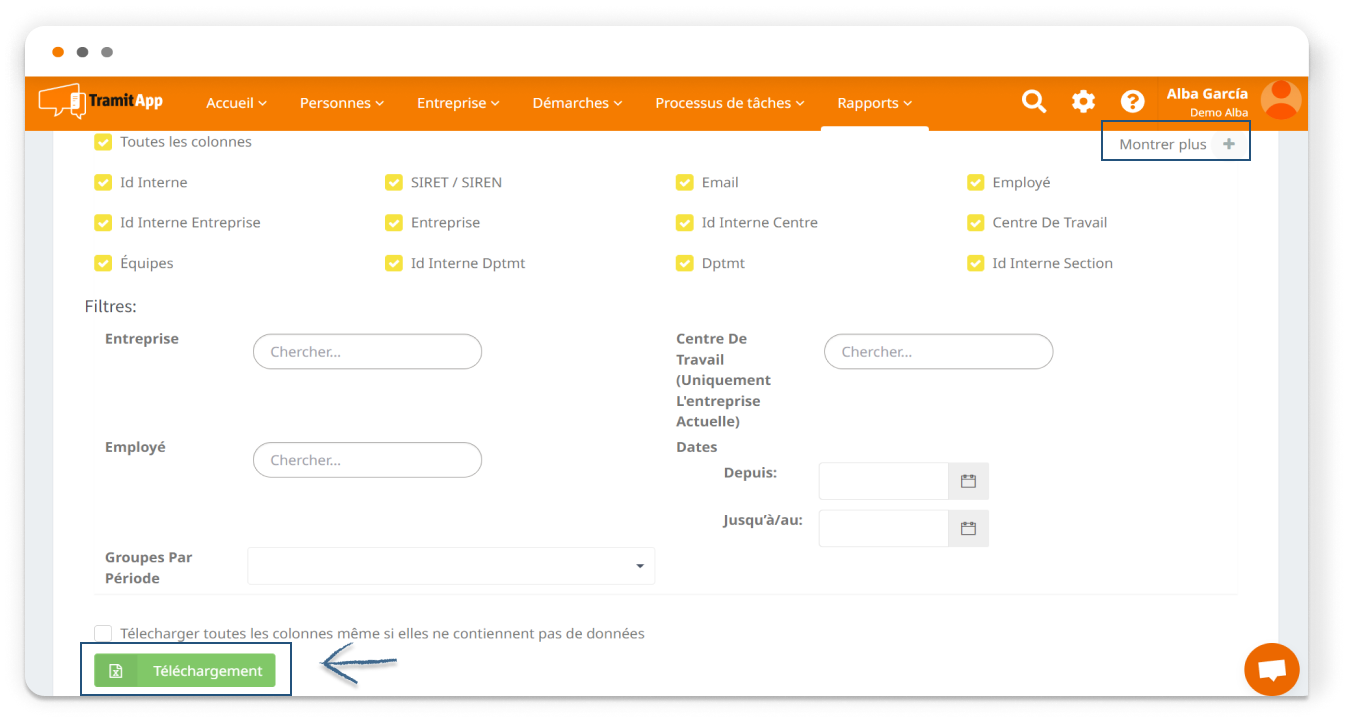Open the Personnes dropdown menu
This screenshot has height=721, width=1348.
point(342,103)
